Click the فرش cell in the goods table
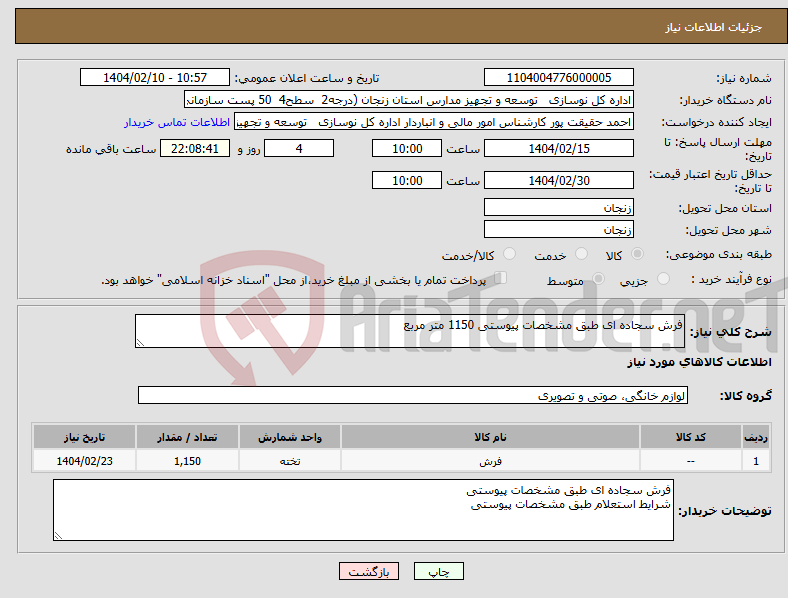 (490, 461)
